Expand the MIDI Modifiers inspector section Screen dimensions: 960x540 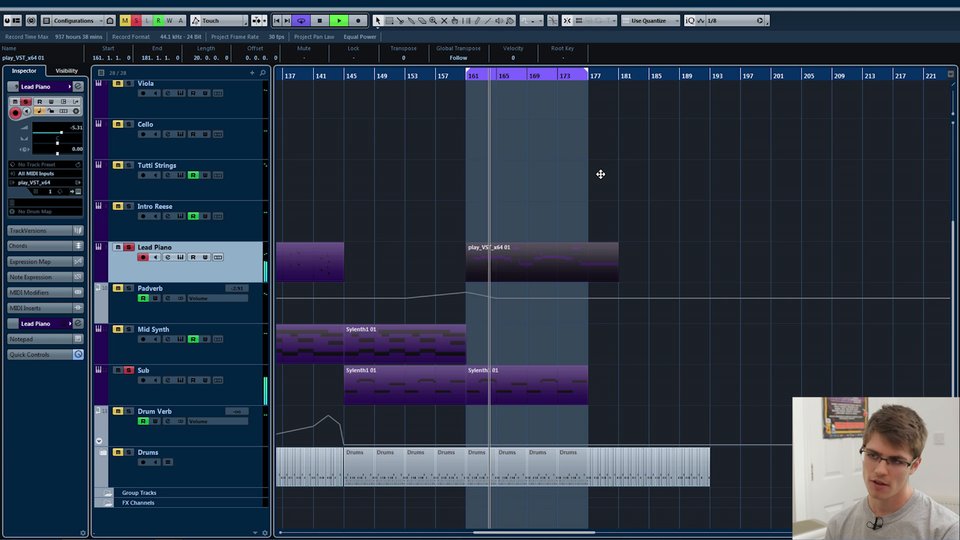(45, 292)
